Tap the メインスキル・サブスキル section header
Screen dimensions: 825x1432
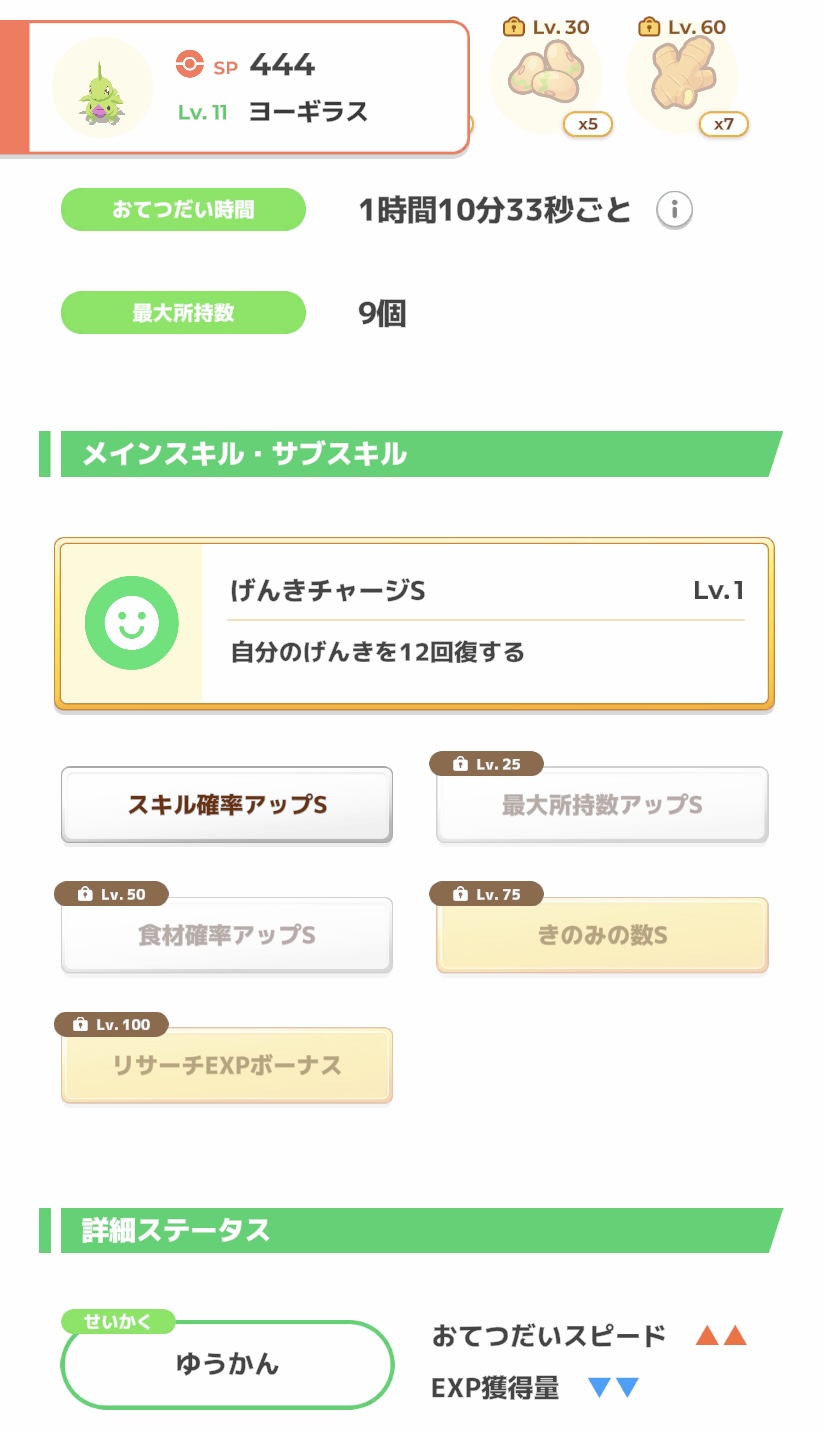click(x=412, y=454)
